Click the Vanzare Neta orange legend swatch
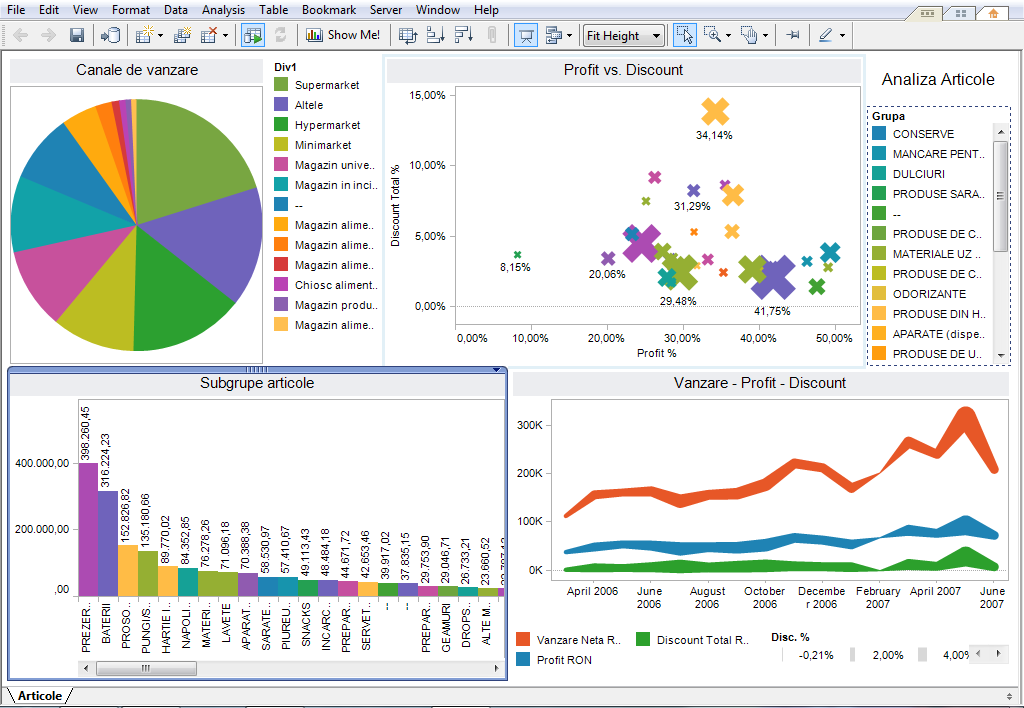1024x708 pixels. [x=522, y=639]
